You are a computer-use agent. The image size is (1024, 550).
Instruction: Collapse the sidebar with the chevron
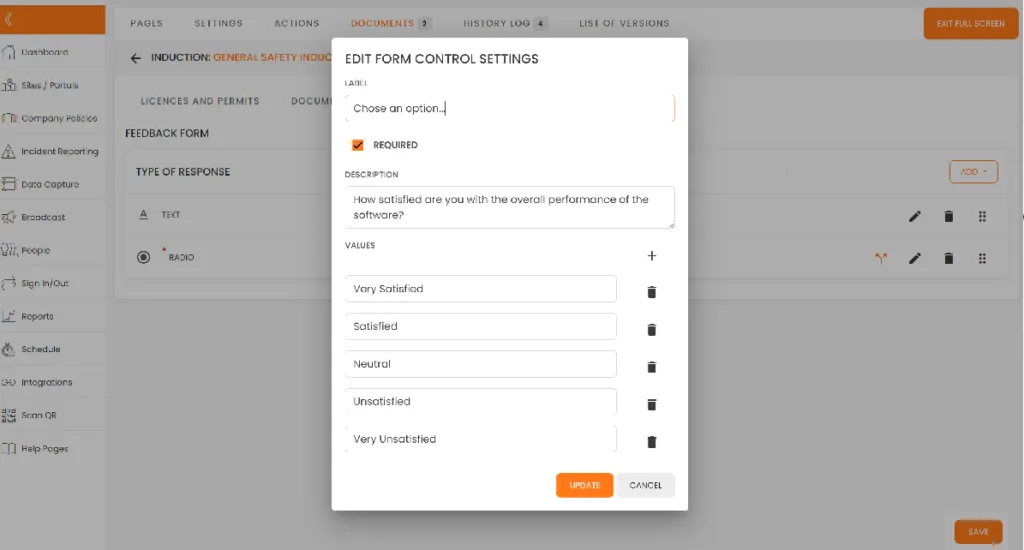coord(9,19)
